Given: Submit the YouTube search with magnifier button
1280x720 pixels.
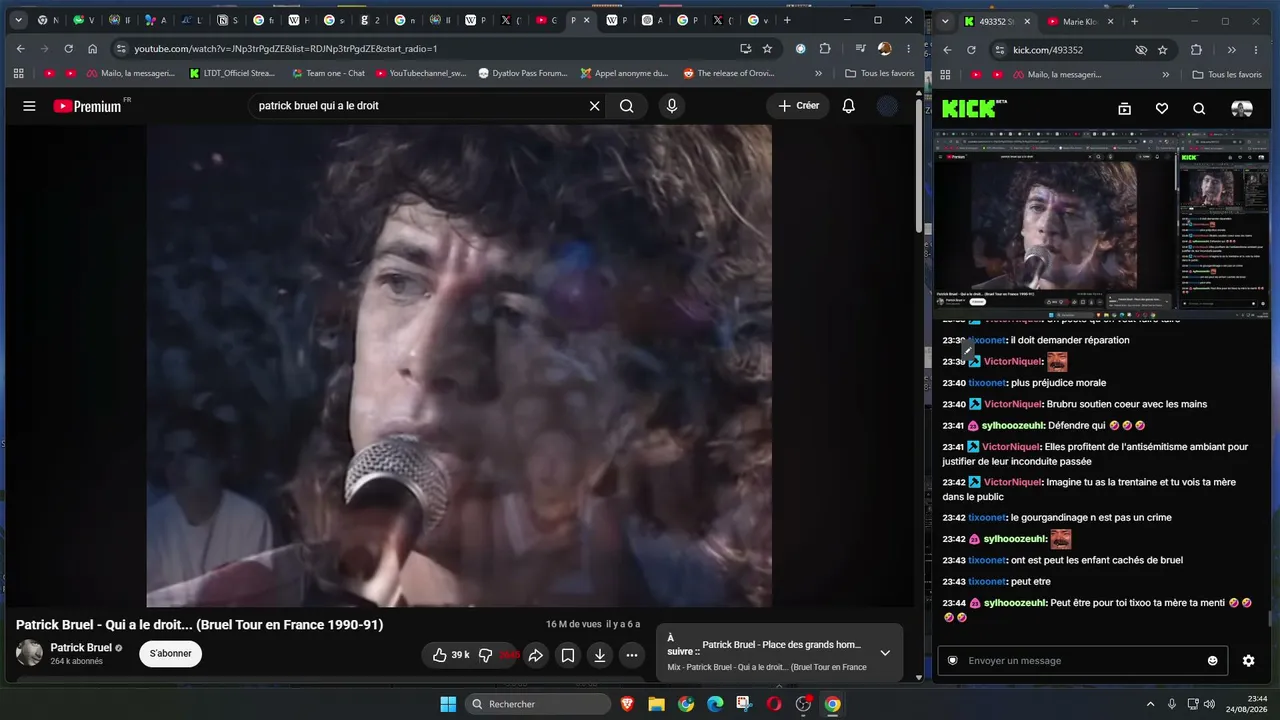Looking at the screenshot, I should coord(626,106).
